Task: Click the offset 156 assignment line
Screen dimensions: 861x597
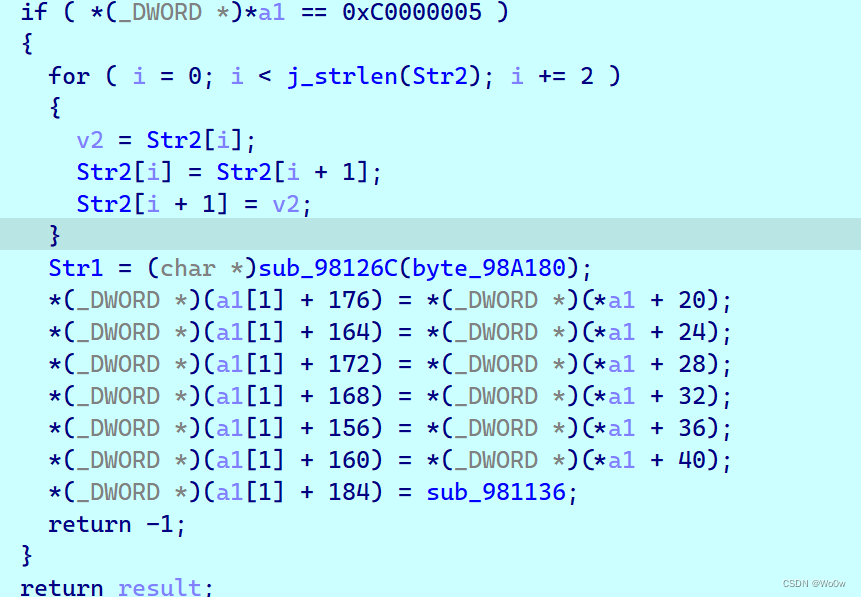Action: pos(390,428)
